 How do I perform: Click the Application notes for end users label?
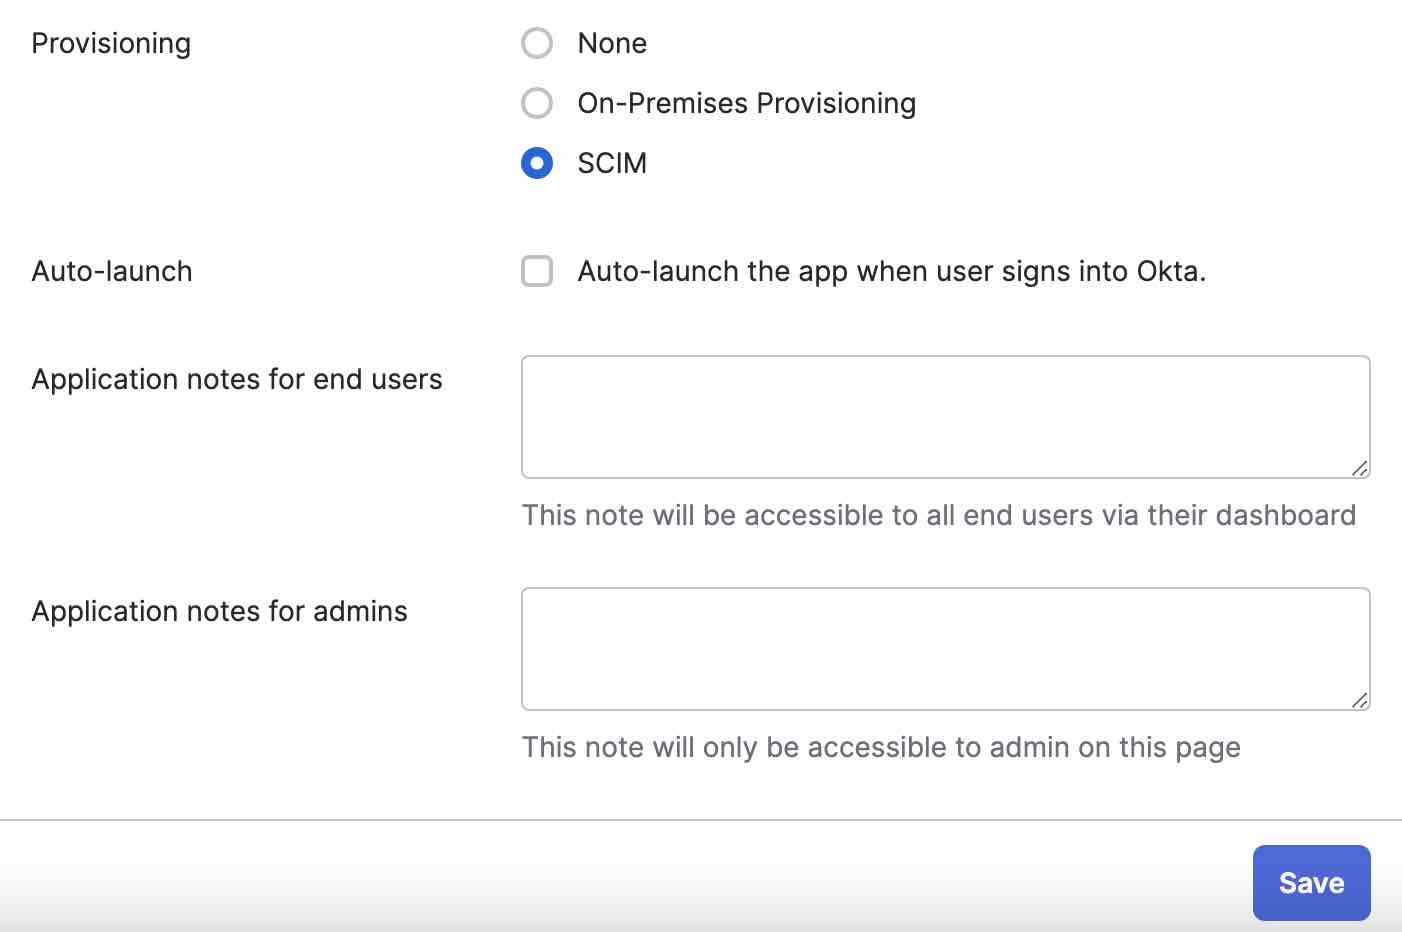pos(237,379)
